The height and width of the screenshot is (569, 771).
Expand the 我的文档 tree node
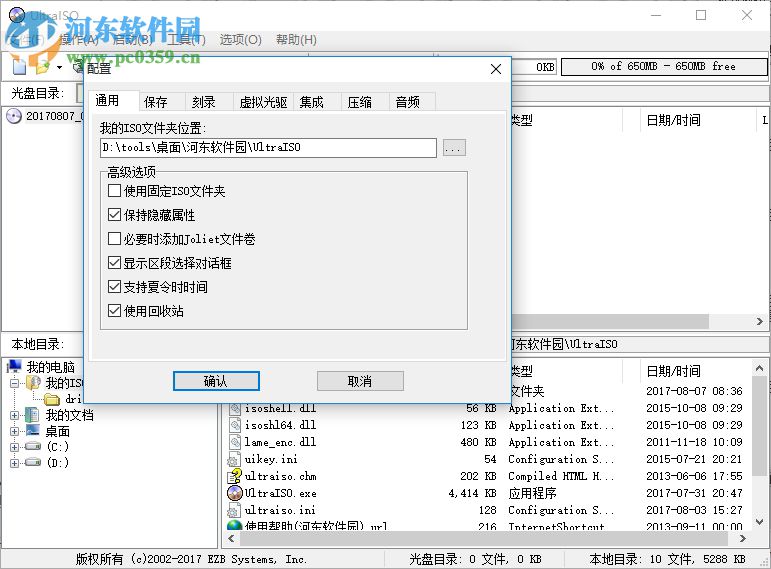14,415
